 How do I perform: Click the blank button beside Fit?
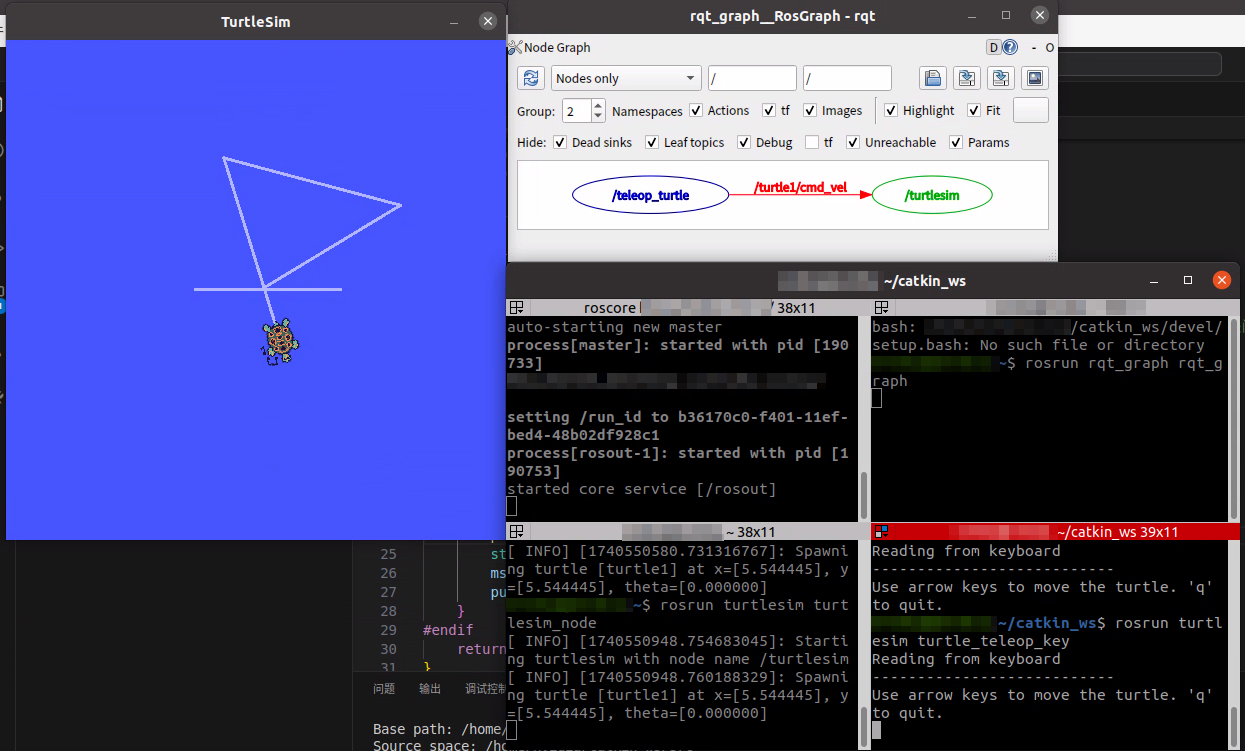point(1031,110)
